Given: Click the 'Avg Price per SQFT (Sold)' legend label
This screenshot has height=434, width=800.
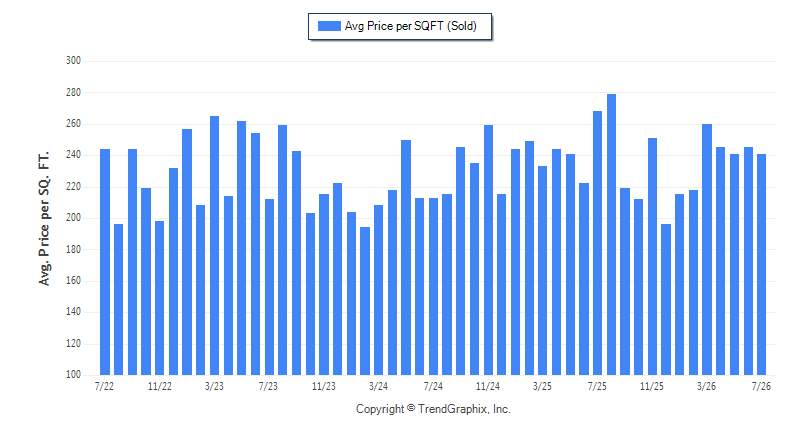Looking at the screenshot, I should 410,26.
